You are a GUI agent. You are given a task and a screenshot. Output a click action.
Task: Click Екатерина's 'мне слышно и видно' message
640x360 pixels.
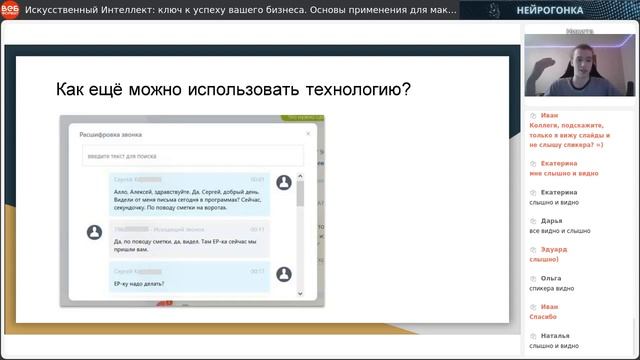564,173
